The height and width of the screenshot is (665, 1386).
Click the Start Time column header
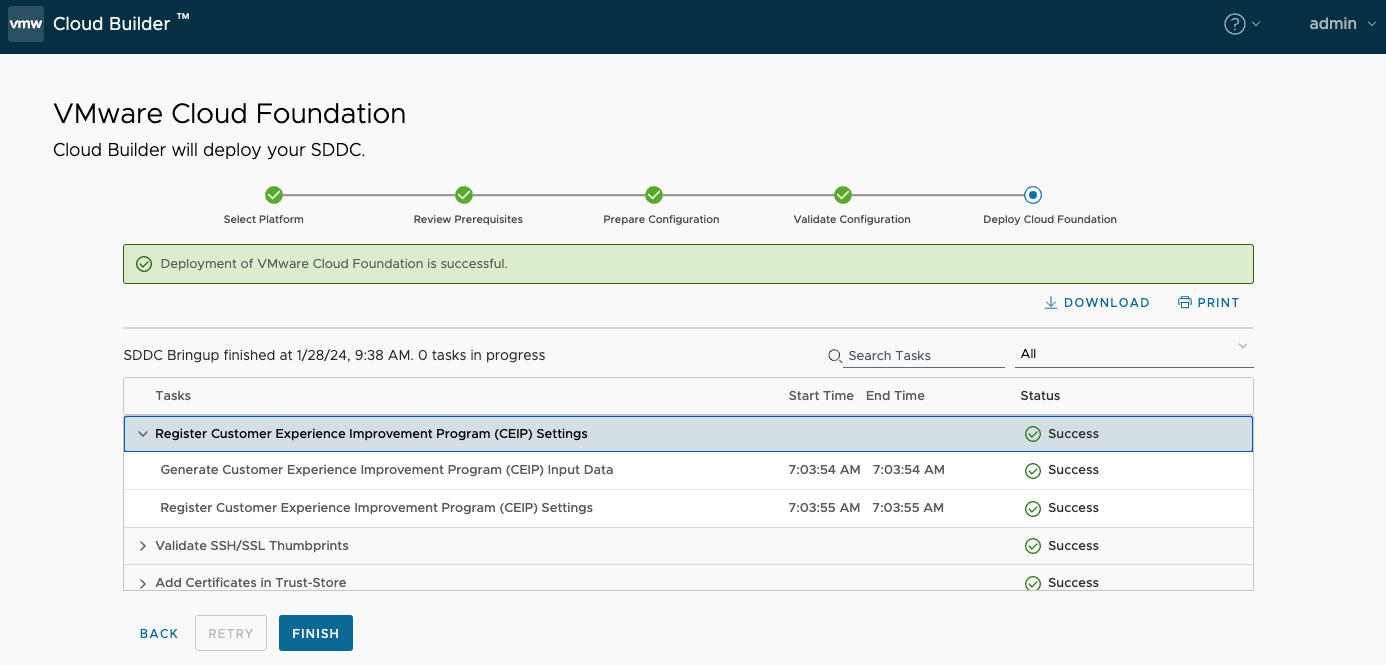pos(821,396)
